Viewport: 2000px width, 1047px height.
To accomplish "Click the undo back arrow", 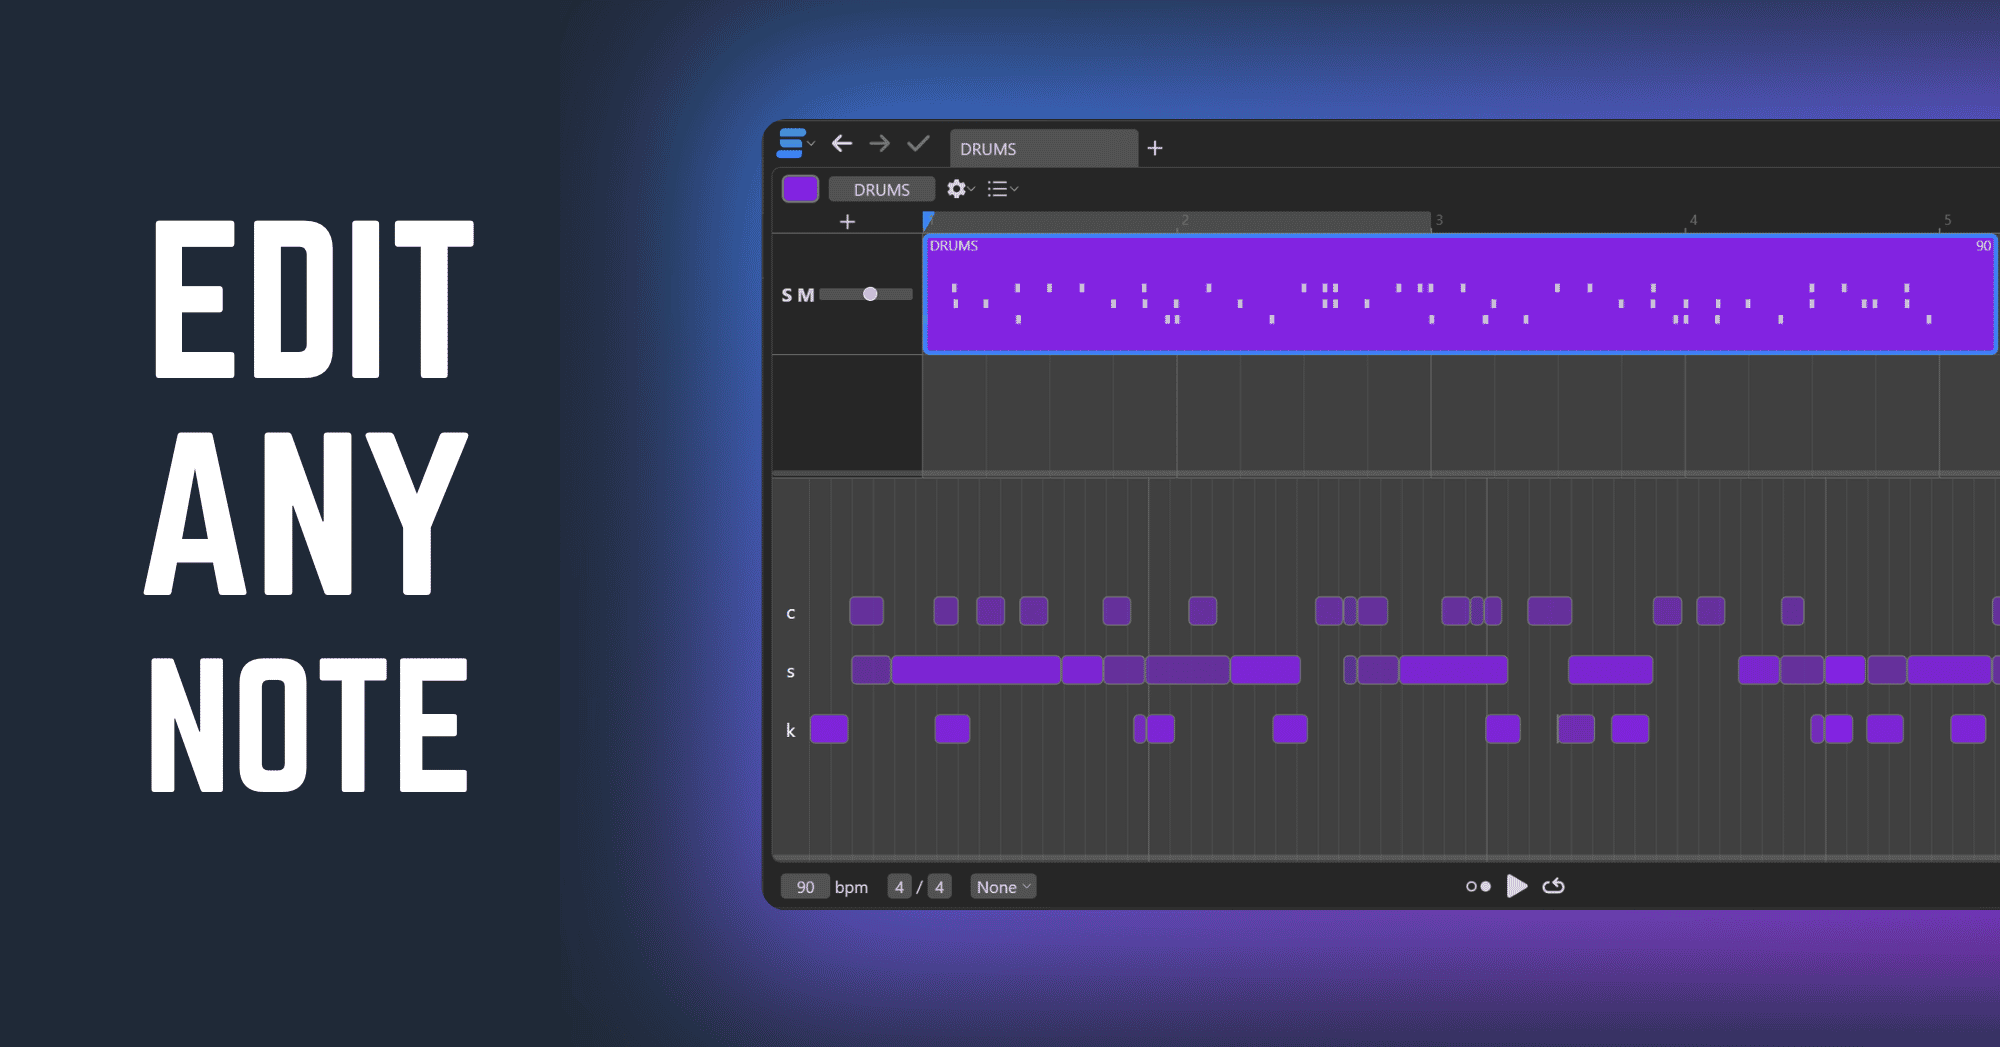I will click(x=842, y=144).
